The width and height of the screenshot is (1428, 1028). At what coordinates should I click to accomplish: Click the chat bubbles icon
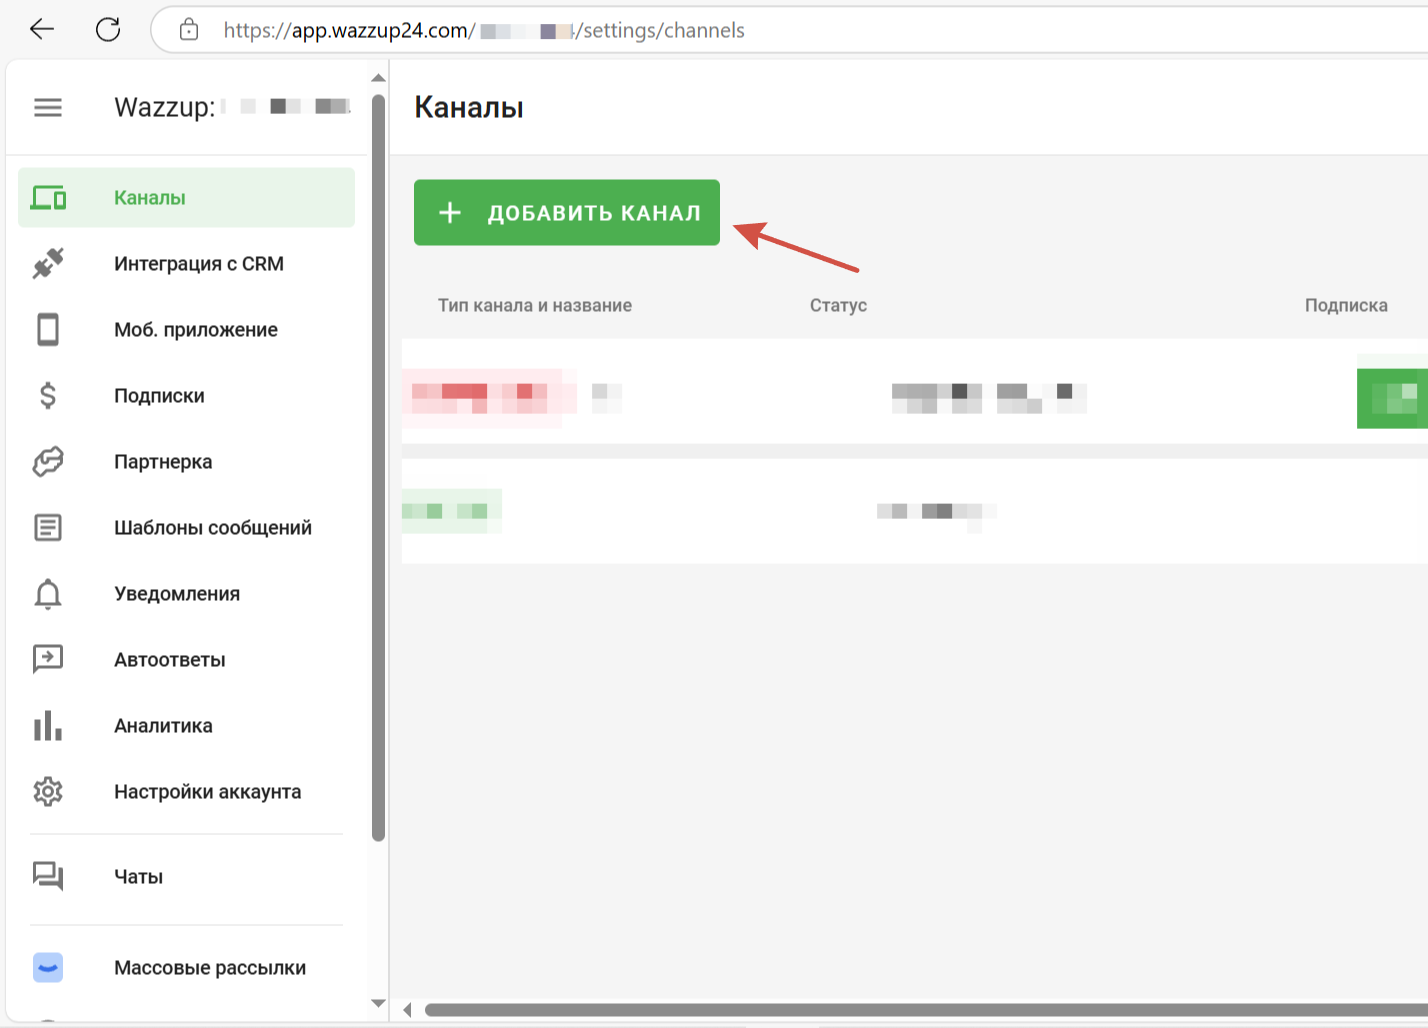[x=48, y=877]
